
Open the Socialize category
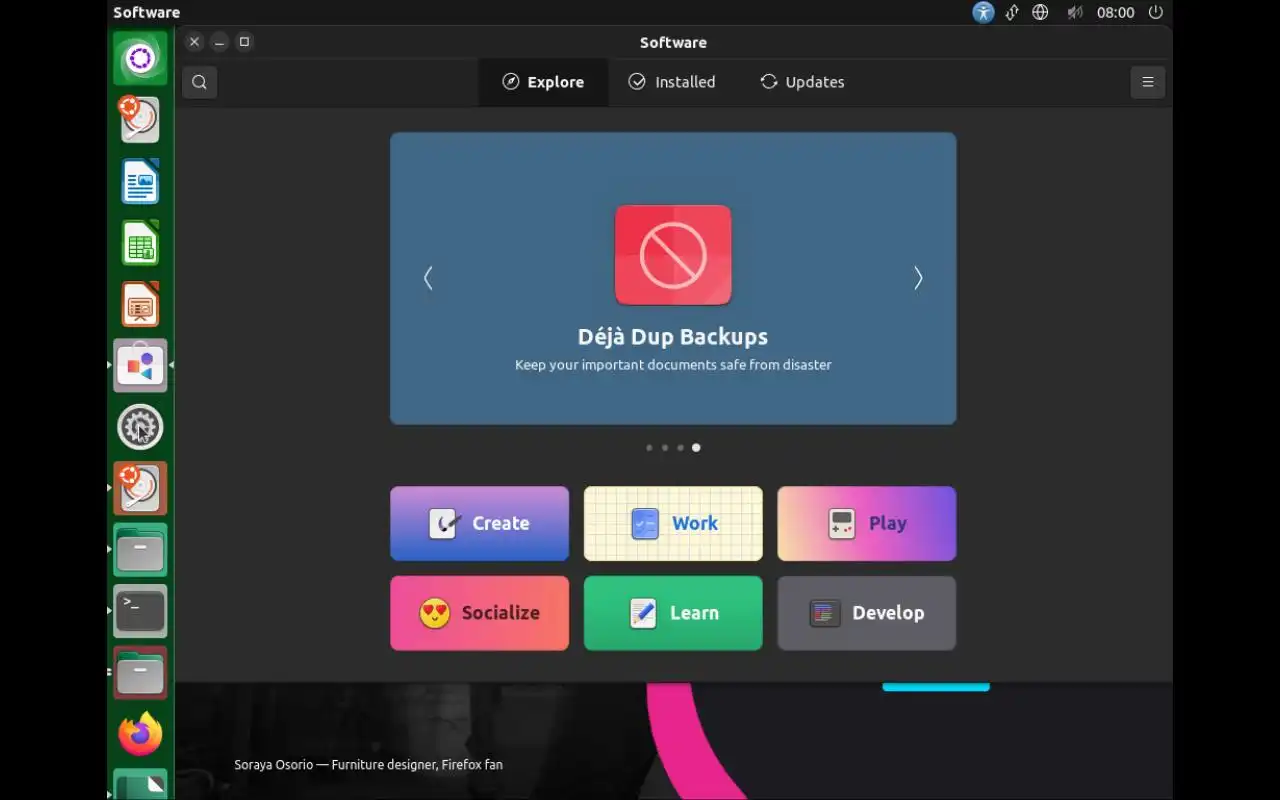click(x=479, y=613)
